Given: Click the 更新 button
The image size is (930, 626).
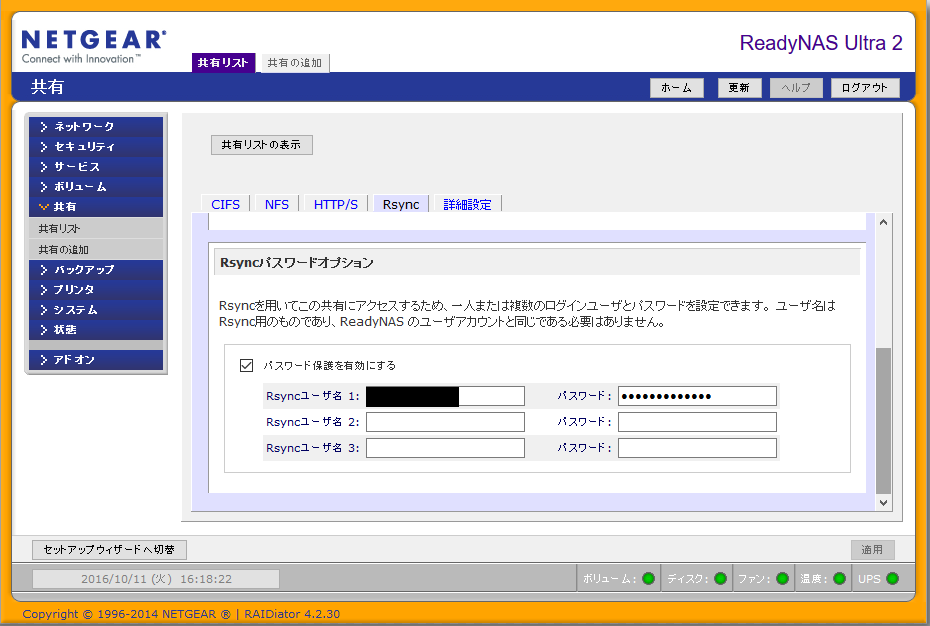Looking at the screenshot, I should (x=740, y=88).
